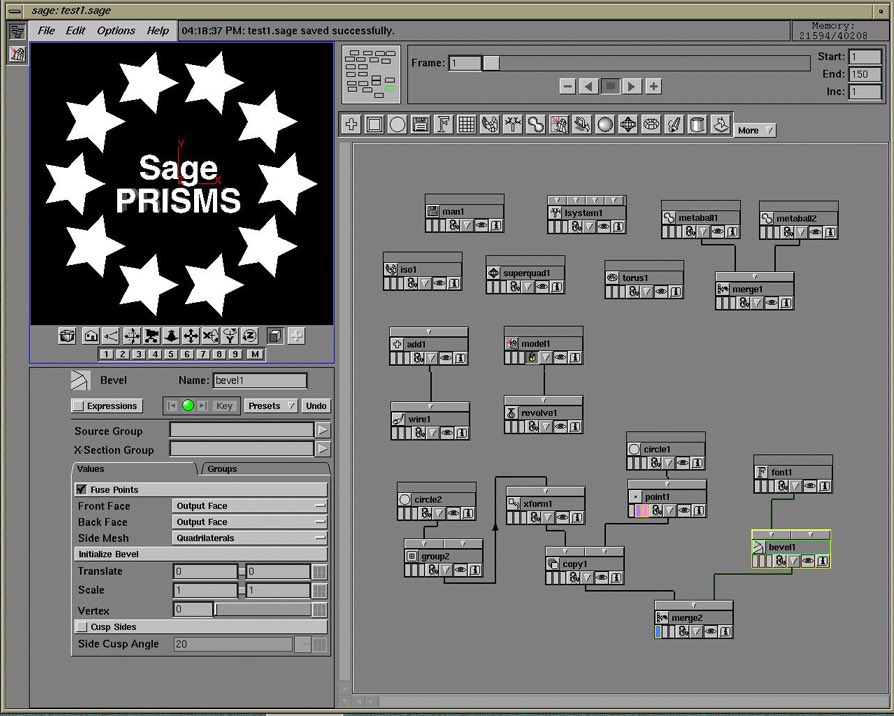Click the End frame field showing 150

click(865, 74)
